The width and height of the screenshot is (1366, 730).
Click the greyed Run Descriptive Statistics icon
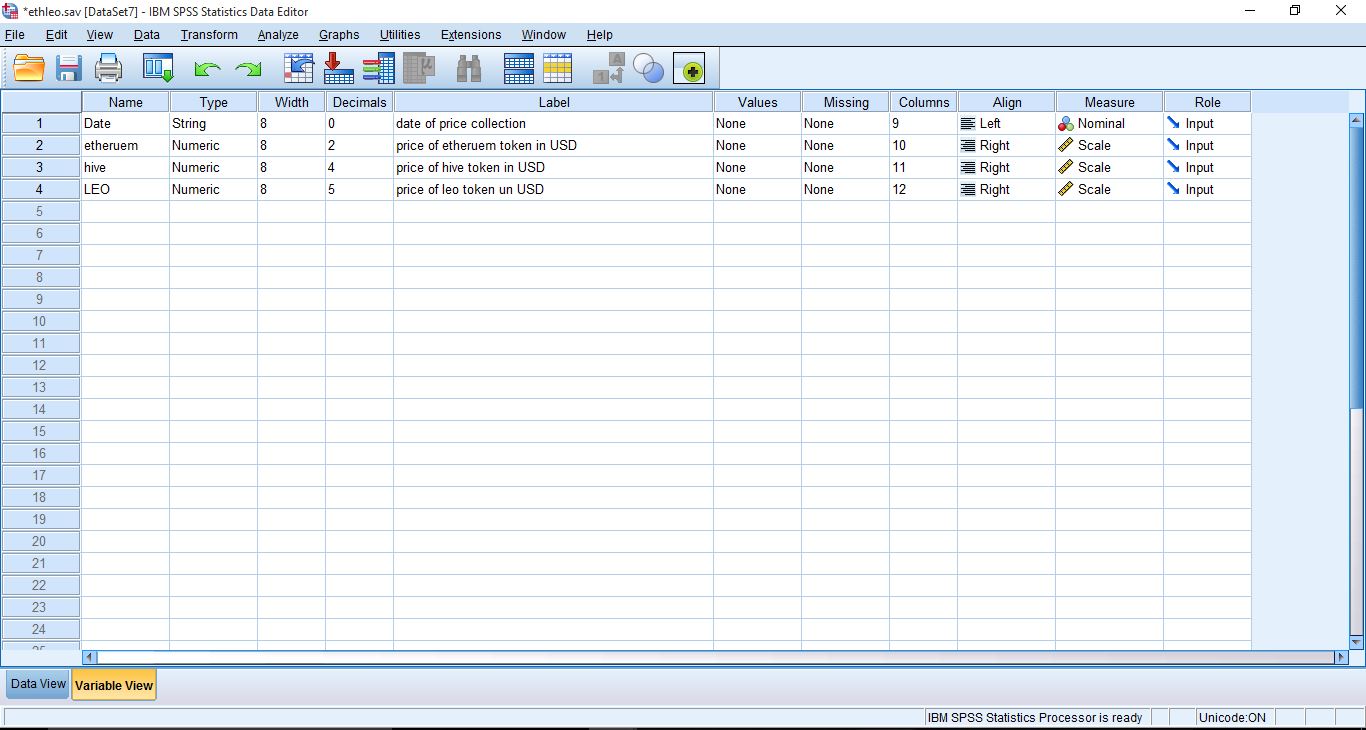(x=419, y=69)
